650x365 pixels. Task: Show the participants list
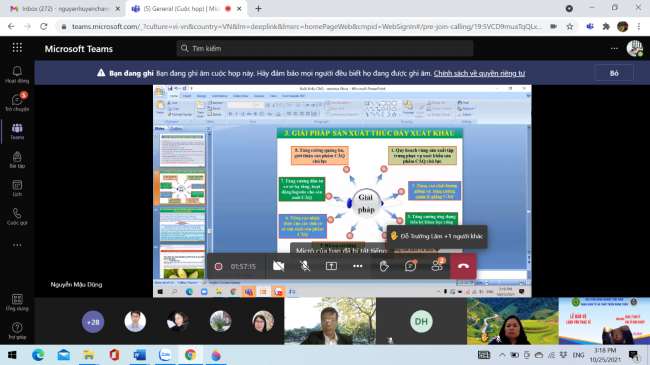point(437,266)
